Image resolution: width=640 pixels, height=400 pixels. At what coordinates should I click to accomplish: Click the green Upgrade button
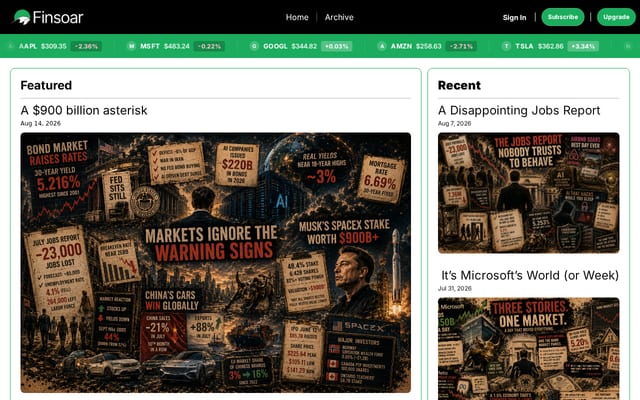(616, 17)
